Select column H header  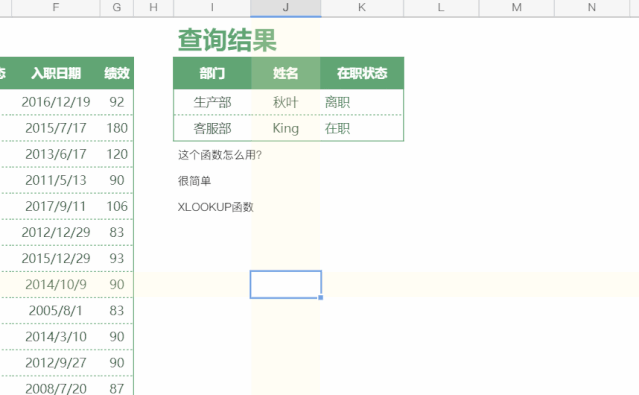point(153,8)
